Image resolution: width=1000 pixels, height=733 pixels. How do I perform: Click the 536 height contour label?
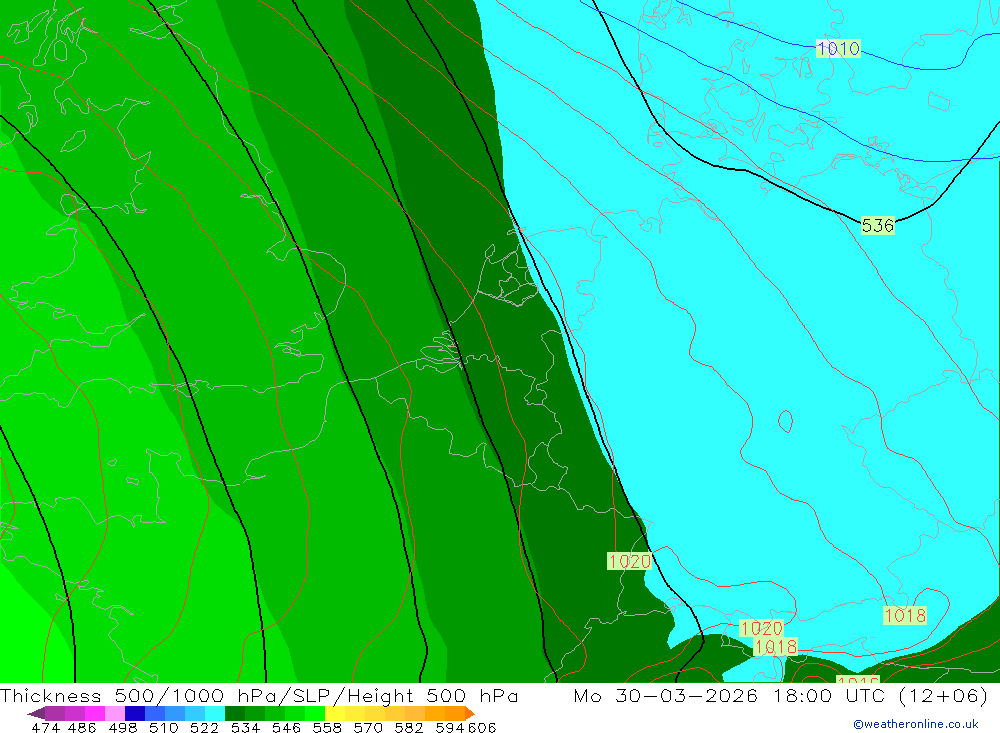click(878, 225)
